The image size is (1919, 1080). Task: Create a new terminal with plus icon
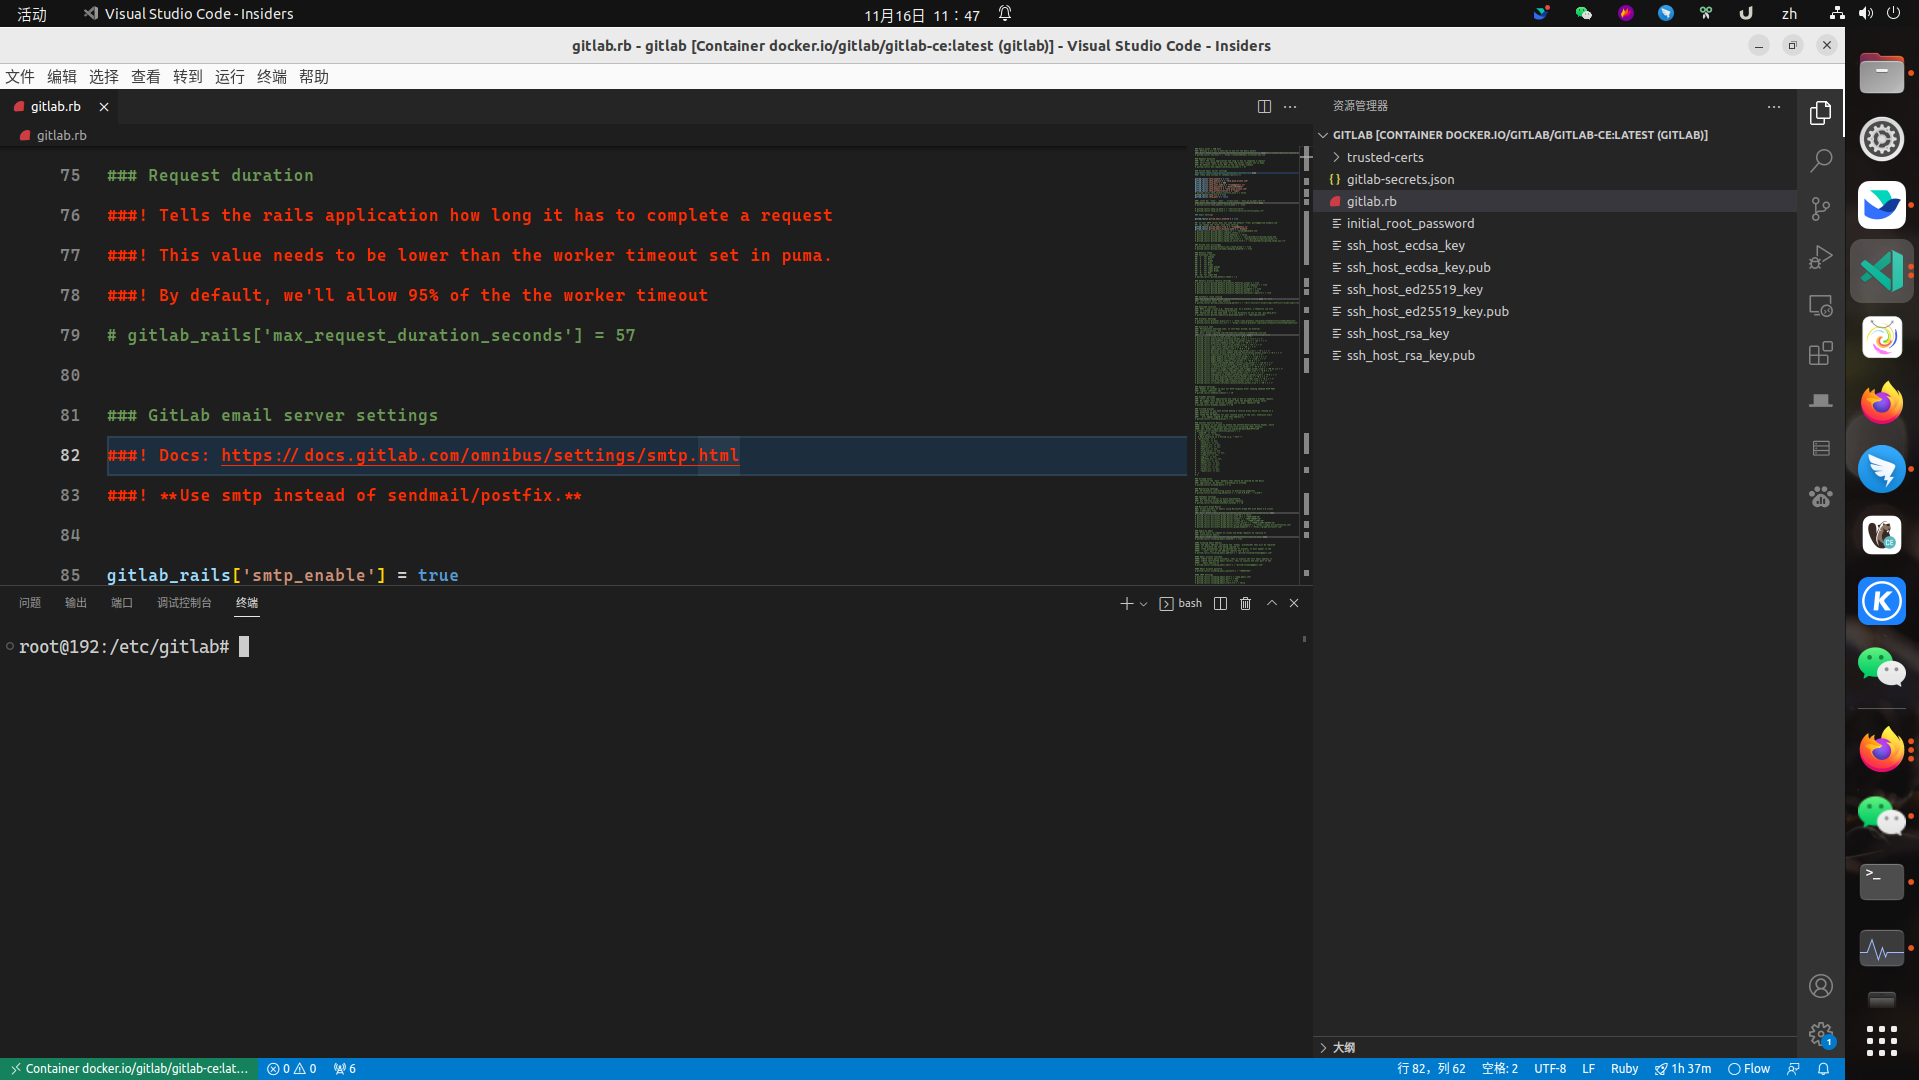point(1126,603)
